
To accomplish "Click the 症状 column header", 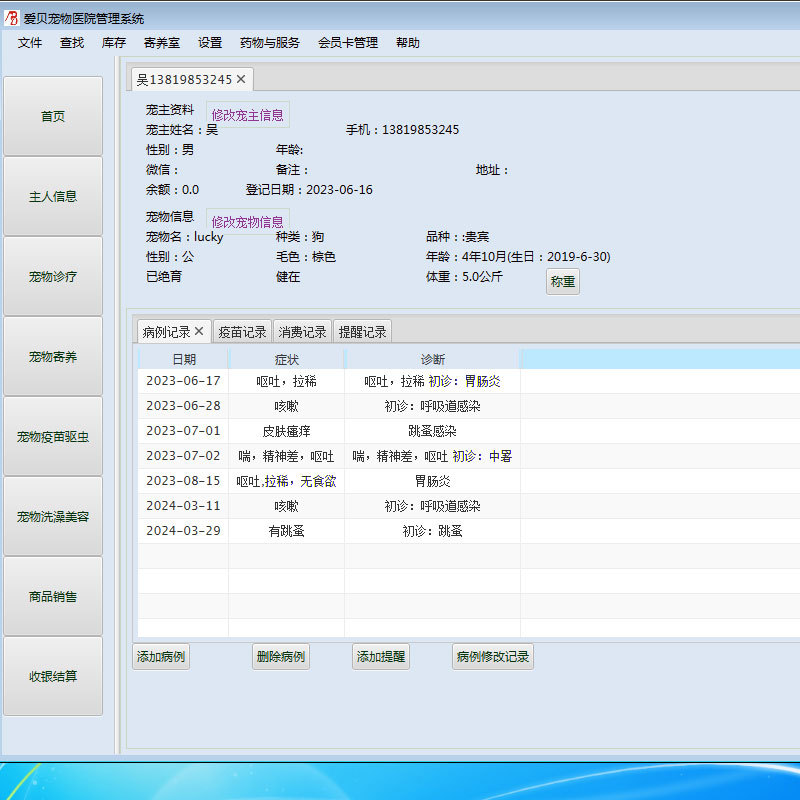I will tap(287, 359).
